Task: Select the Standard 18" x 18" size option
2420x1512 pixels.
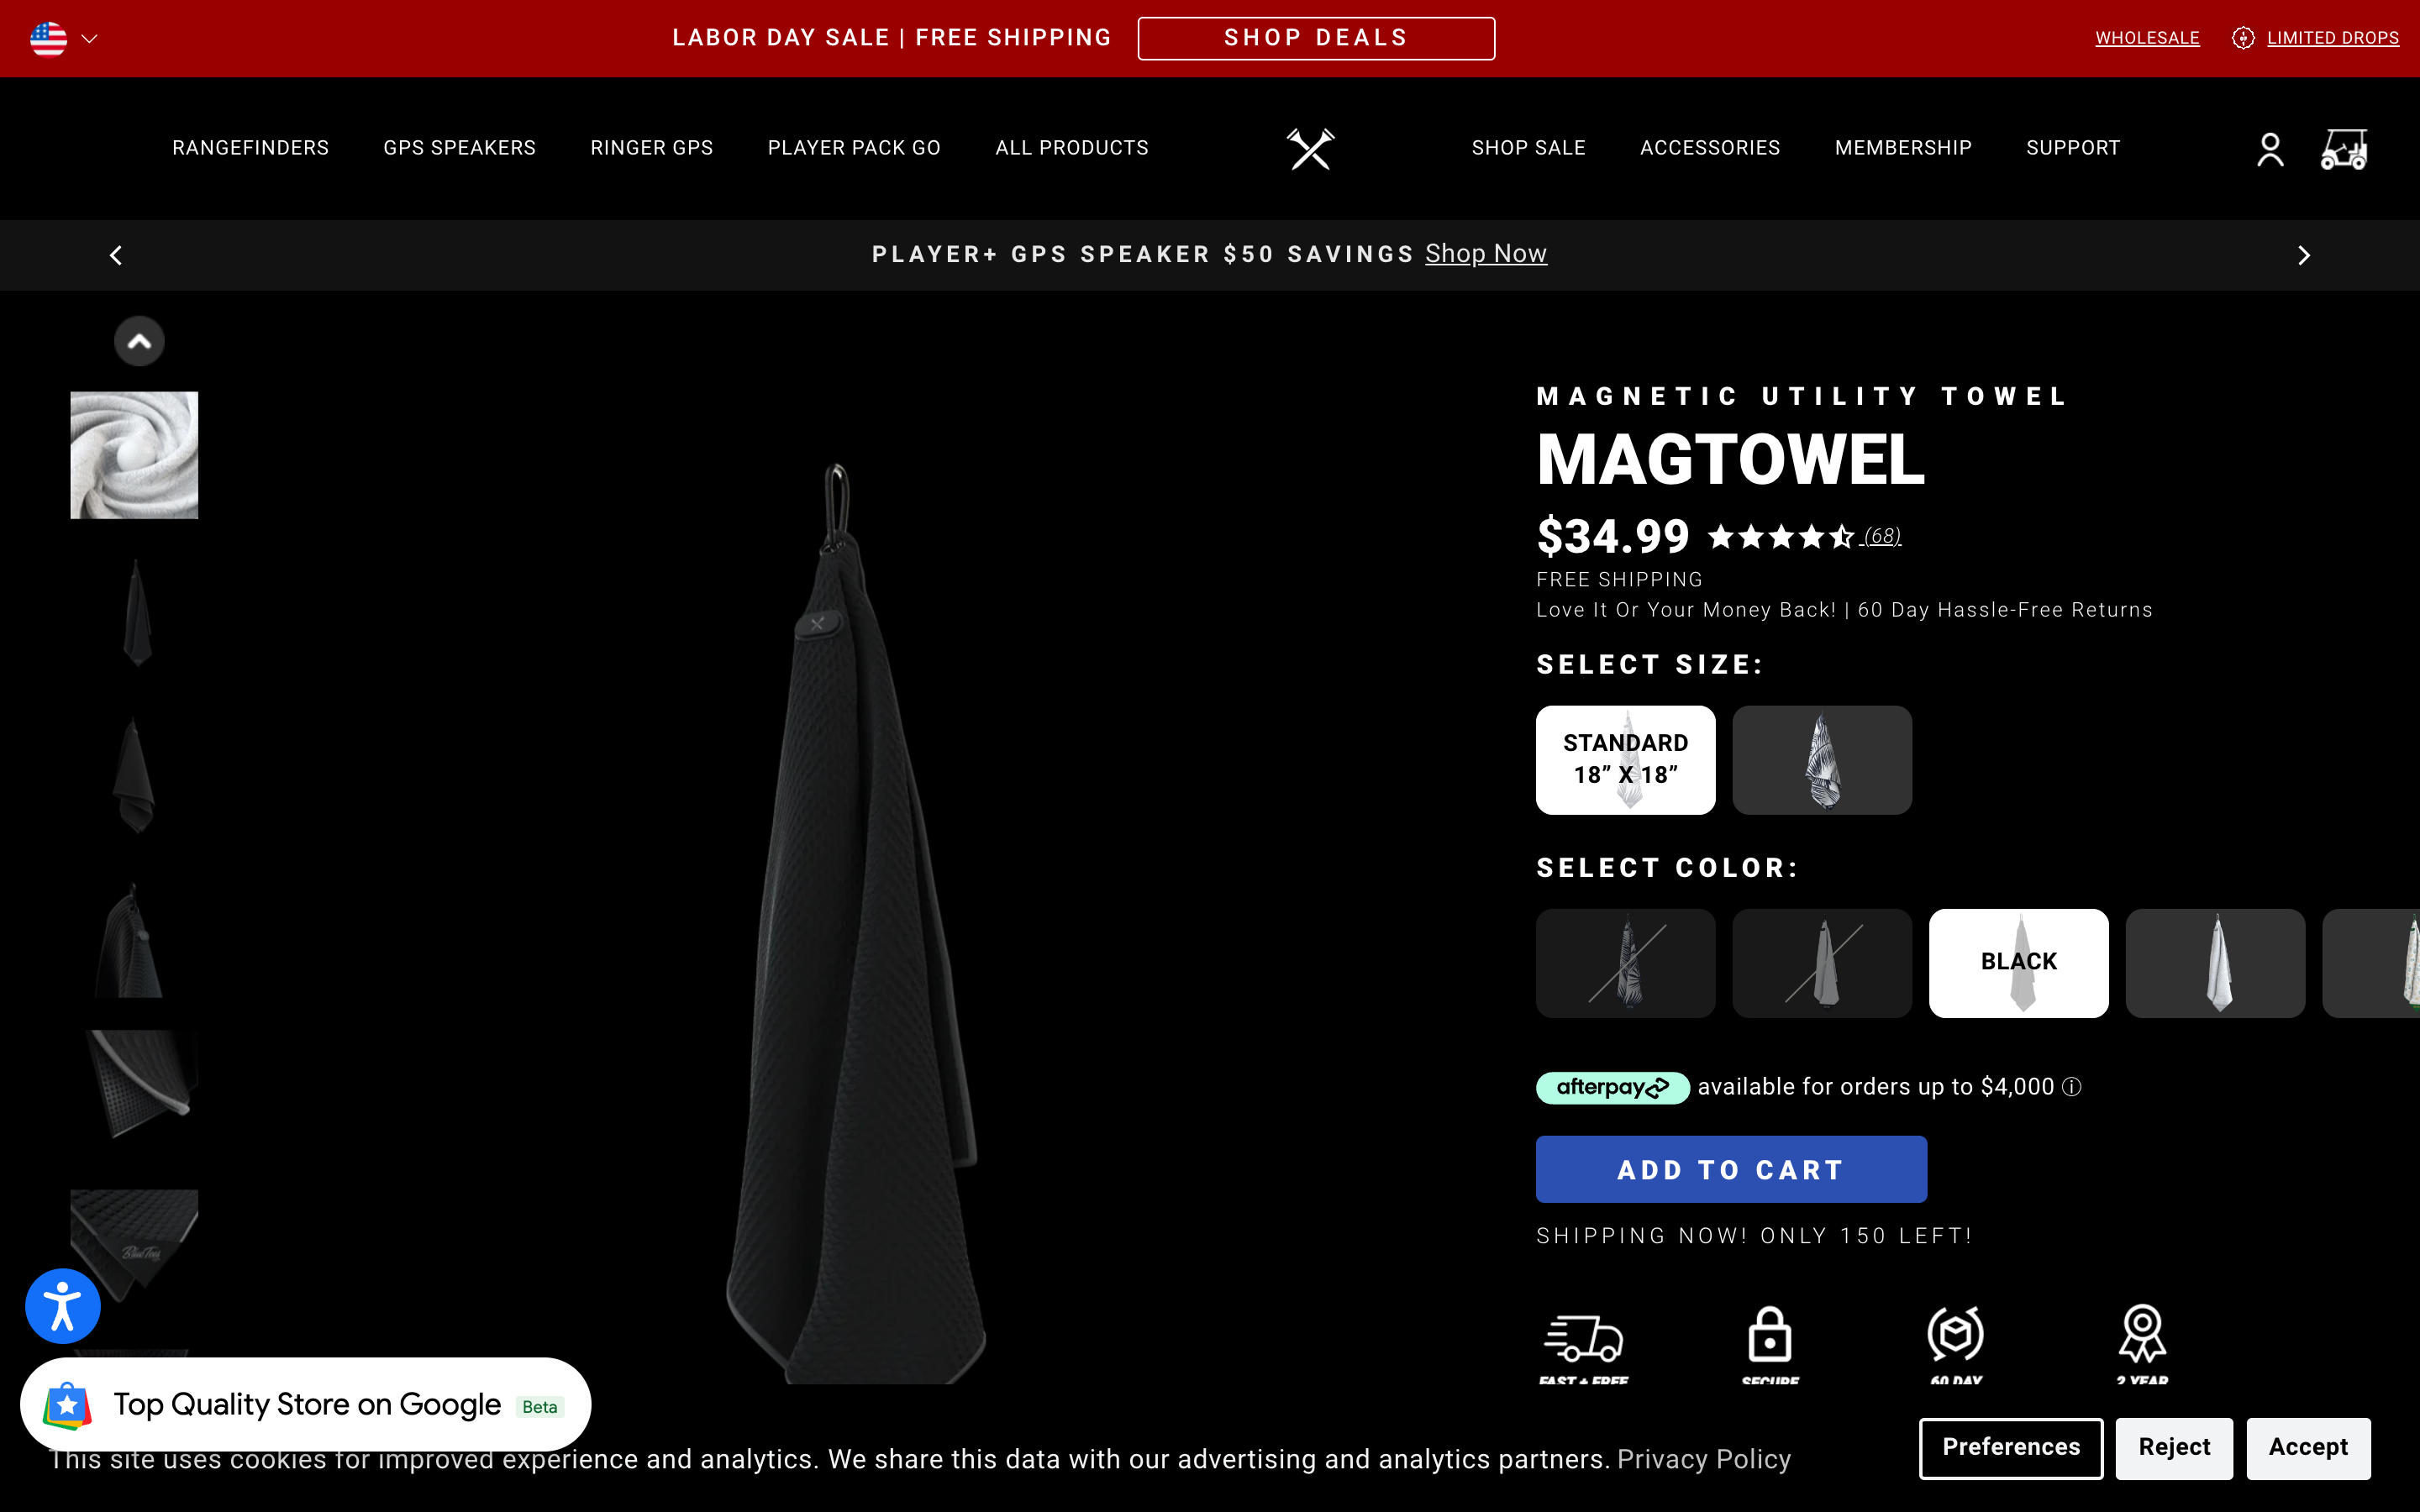Action: (1625, 760)
